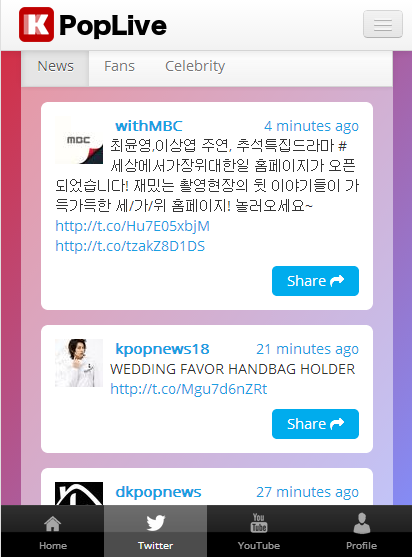Select the Twitter bird icon

coord(156,523)
